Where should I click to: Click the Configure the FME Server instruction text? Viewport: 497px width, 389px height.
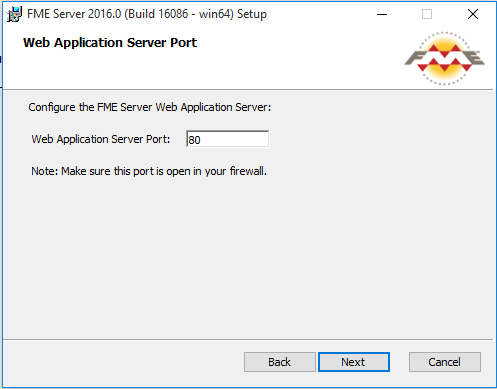(150, 107)
